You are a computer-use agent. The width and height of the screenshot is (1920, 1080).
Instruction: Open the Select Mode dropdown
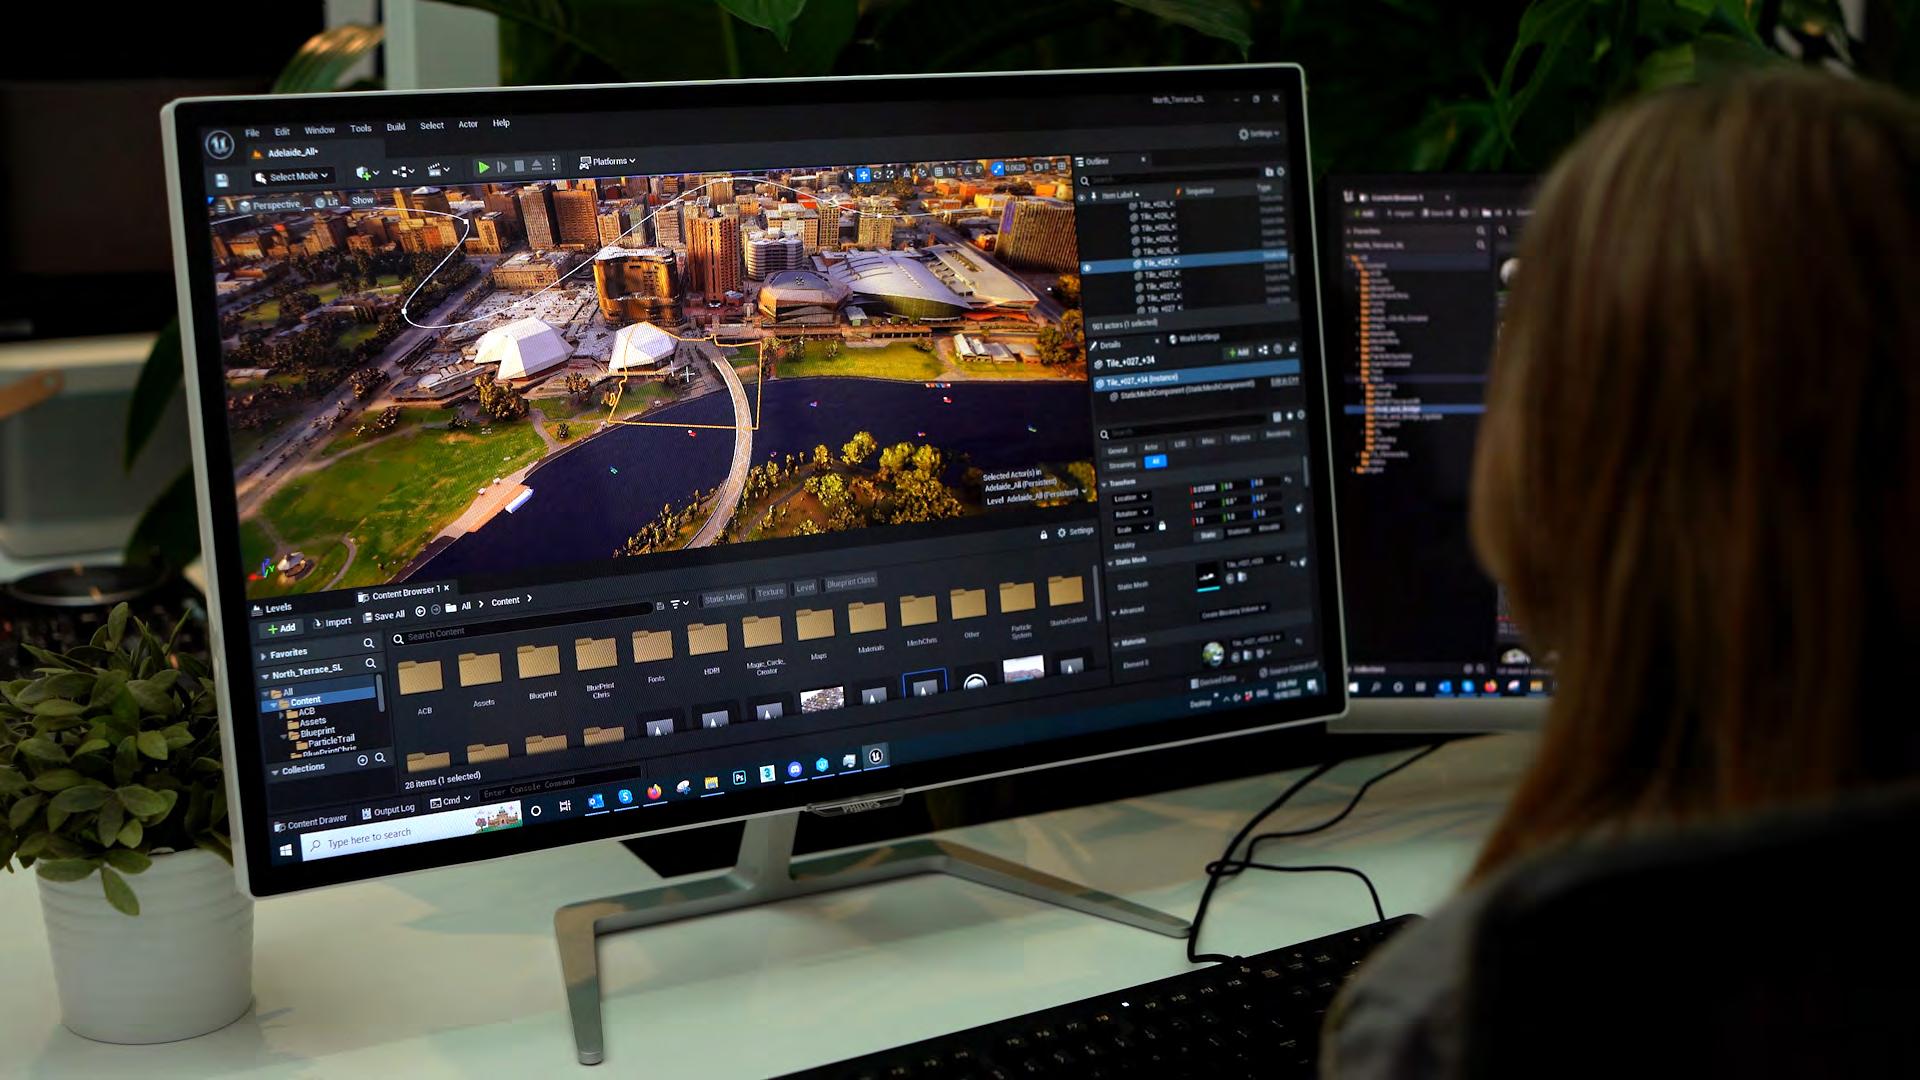pos(292,177)
